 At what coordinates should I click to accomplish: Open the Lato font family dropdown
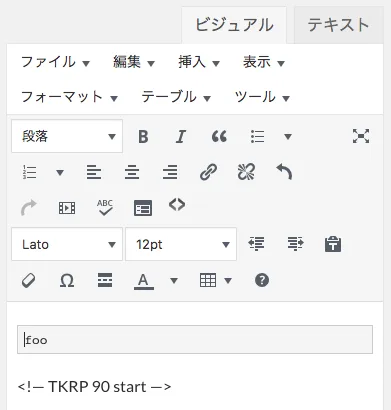[67, 244]
